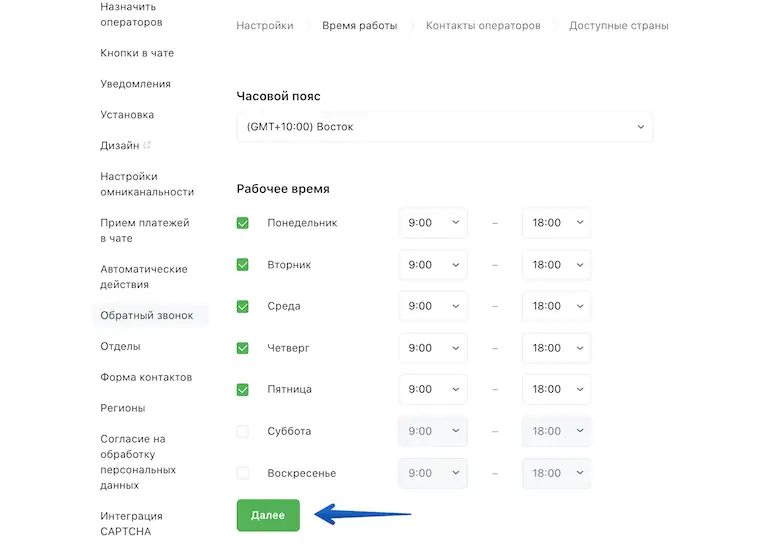This screenshot has width=780, height=554.
Task: Open the Часовой пояс timezone dropdown
Action: 444,127
